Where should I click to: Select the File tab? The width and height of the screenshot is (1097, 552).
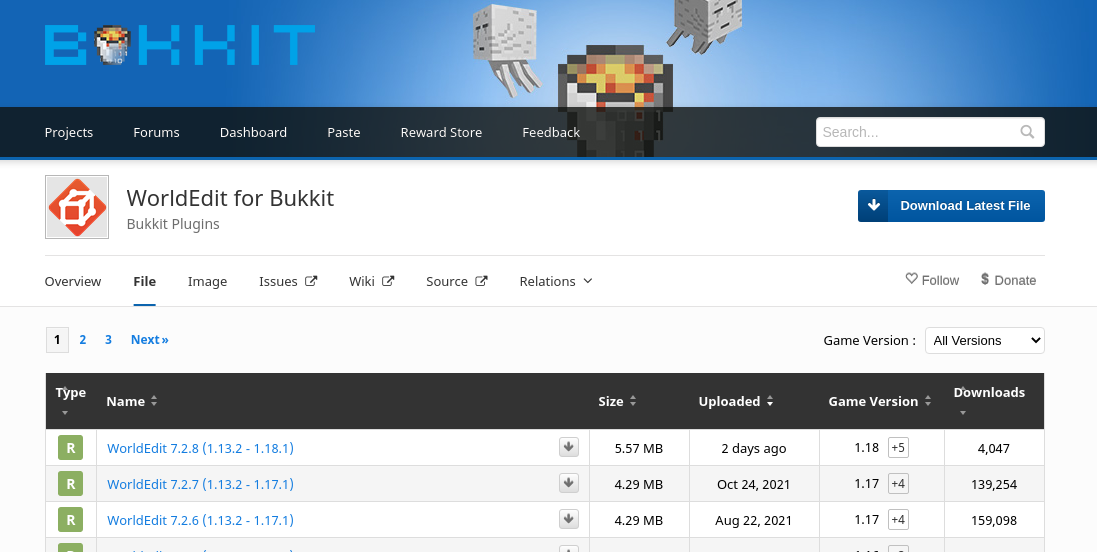coord(144,281)
